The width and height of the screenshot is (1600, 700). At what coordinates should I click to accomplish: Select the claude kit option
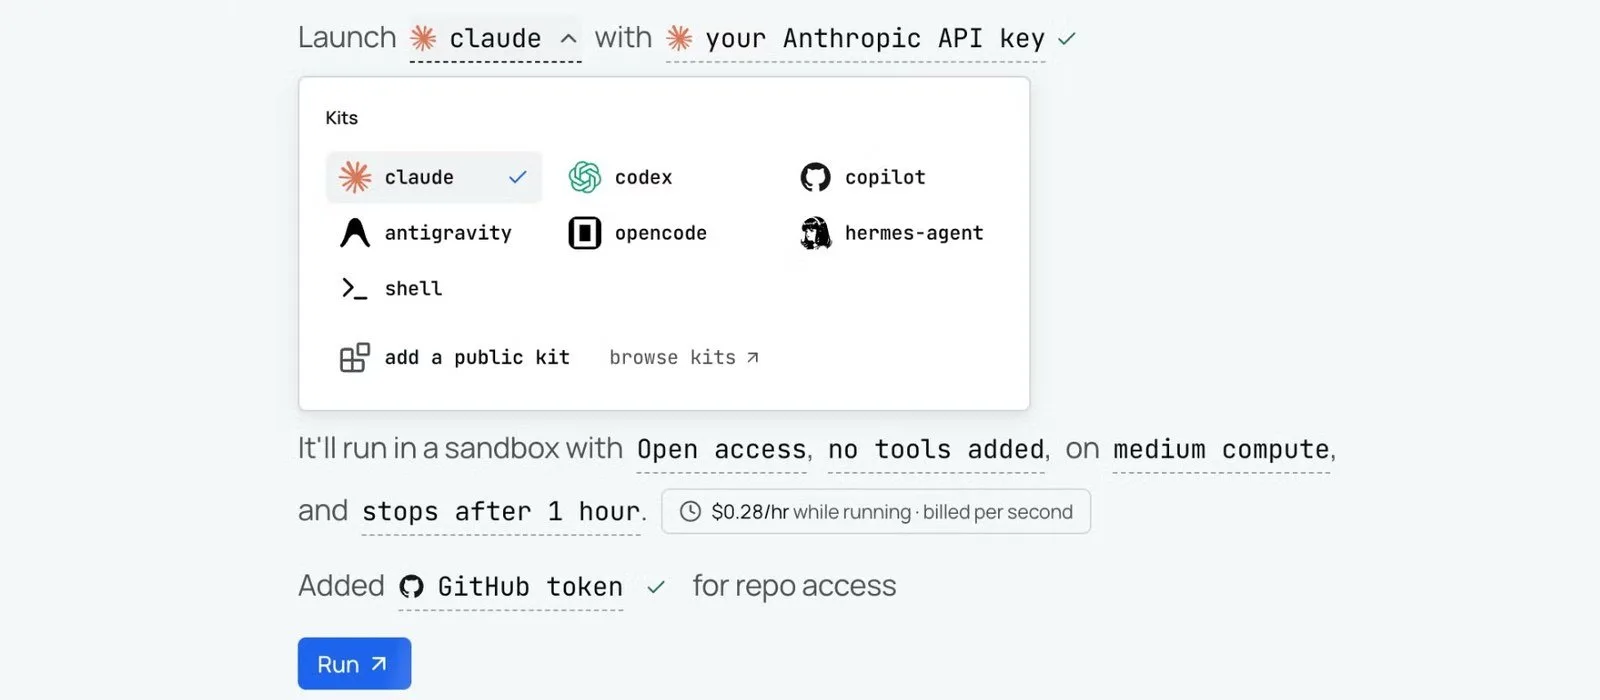click(434, 177)
